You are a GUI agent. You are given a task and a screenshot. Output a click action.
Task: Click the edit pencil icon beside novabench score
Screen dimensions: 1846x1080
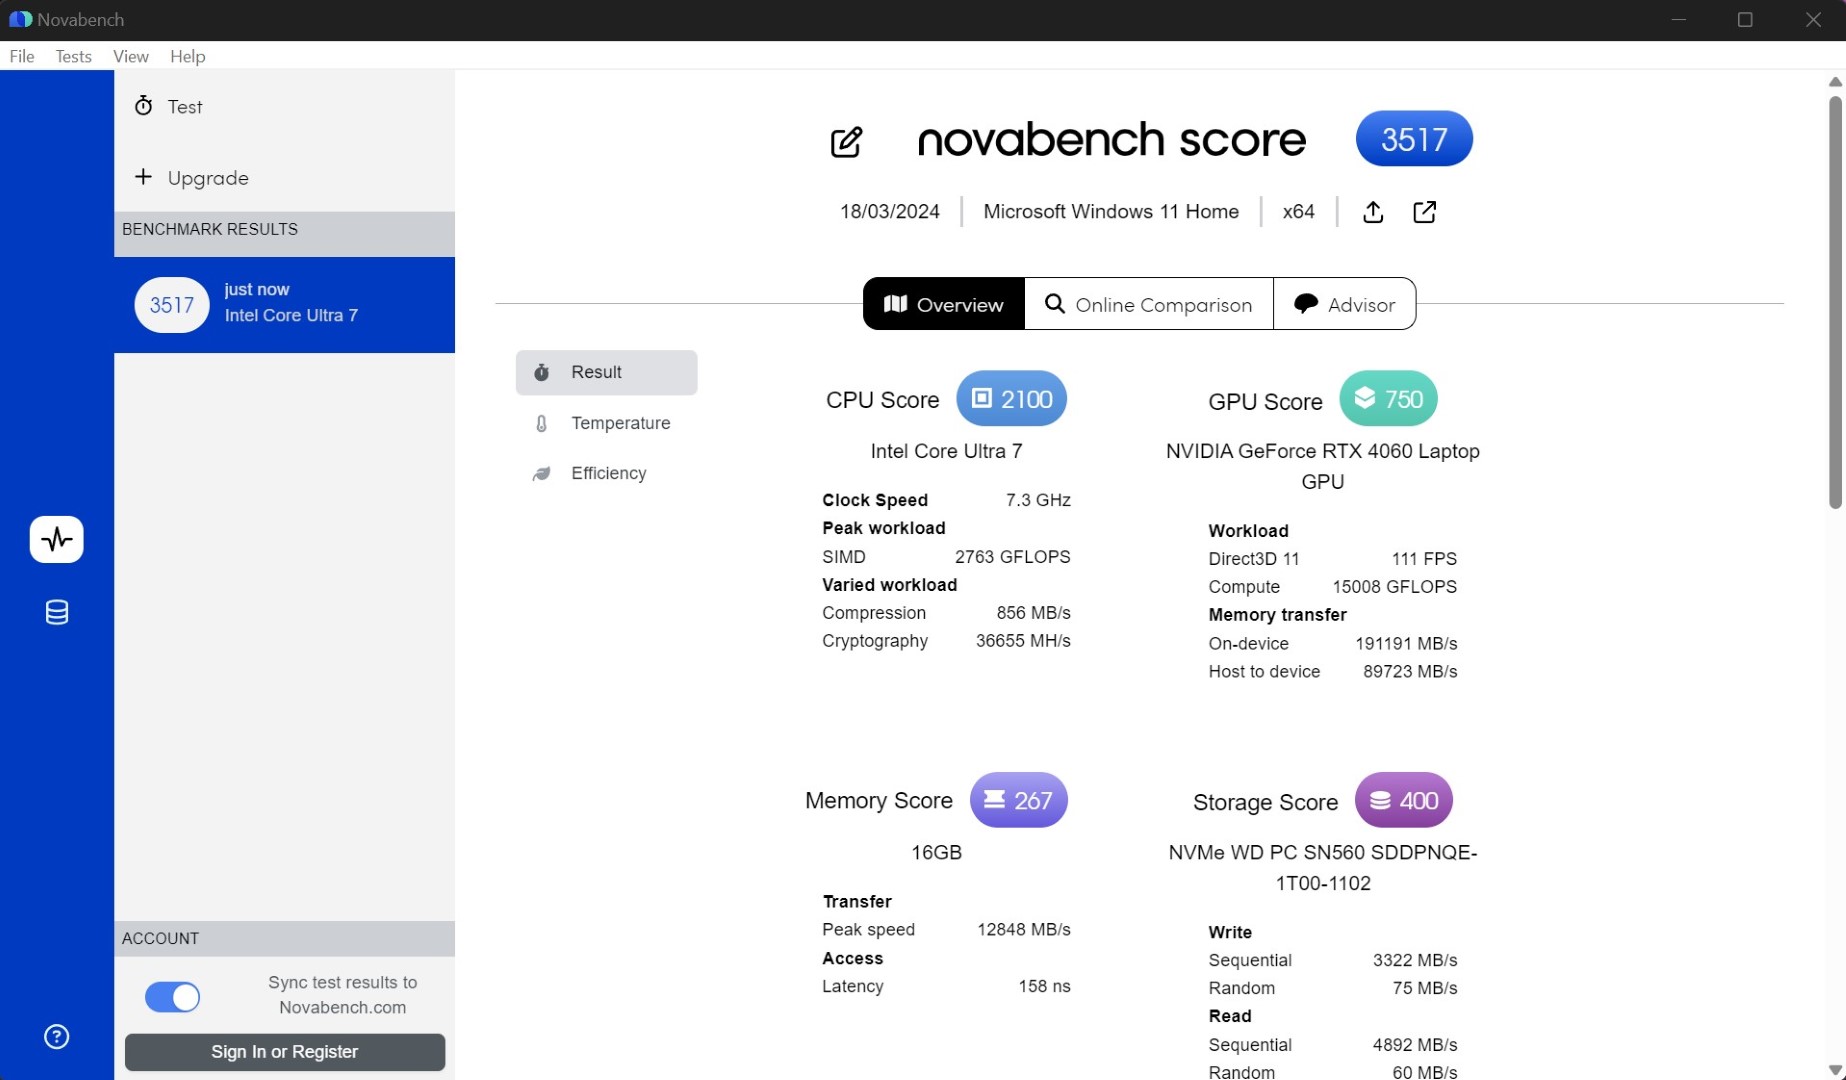tap(846, 142)
